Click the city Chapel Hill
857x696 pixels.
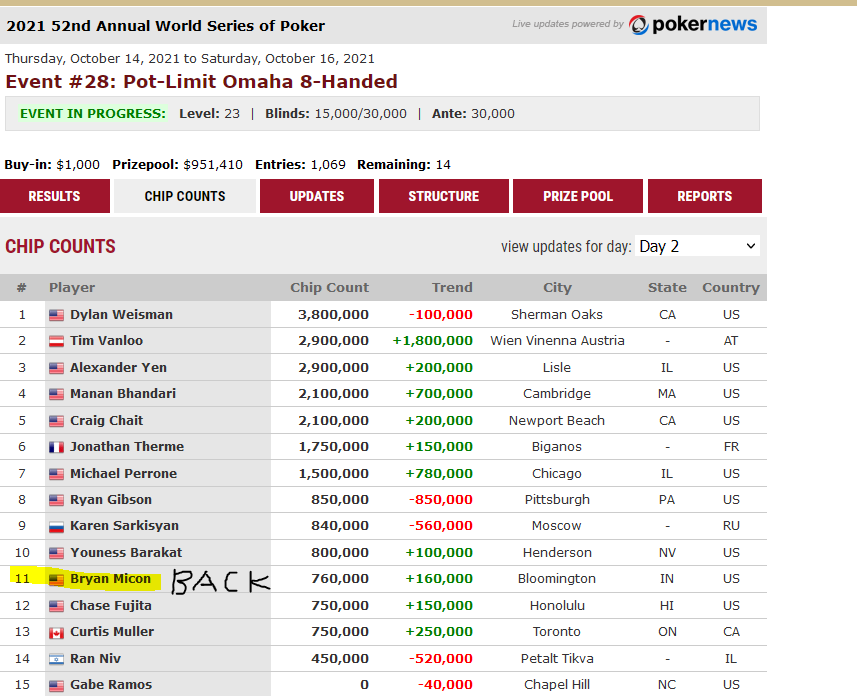pos(557,685)
